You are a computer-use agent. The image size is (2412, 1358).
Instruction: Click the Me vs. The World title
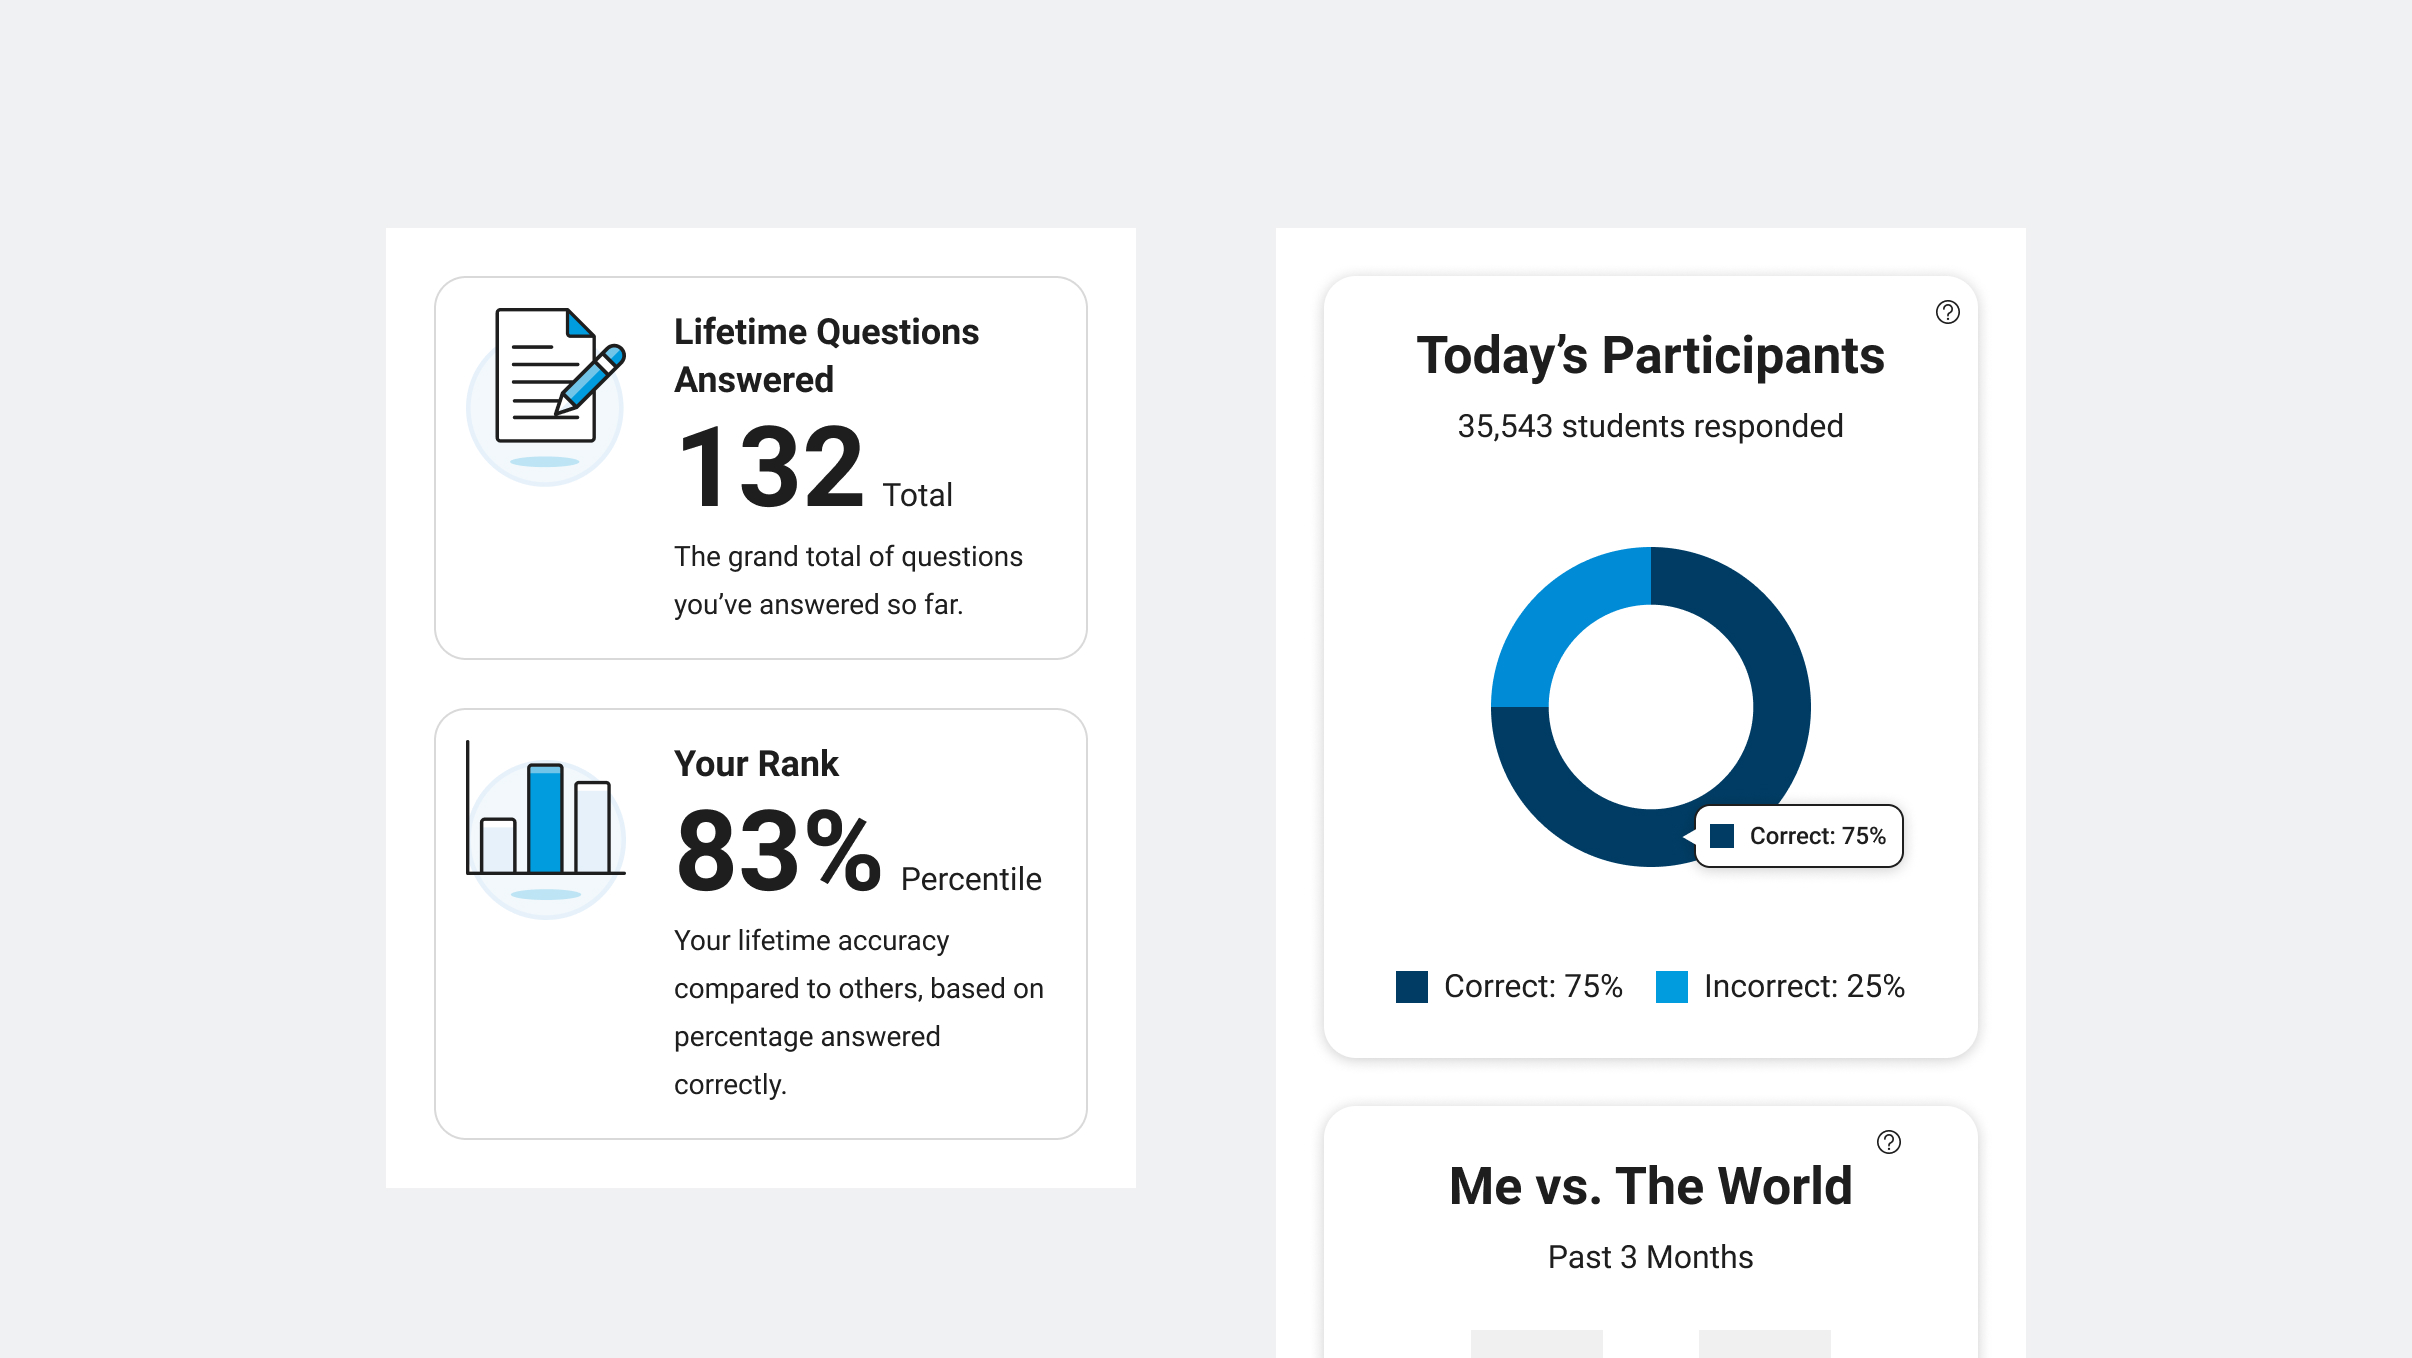click(x=1650, y=1186)
